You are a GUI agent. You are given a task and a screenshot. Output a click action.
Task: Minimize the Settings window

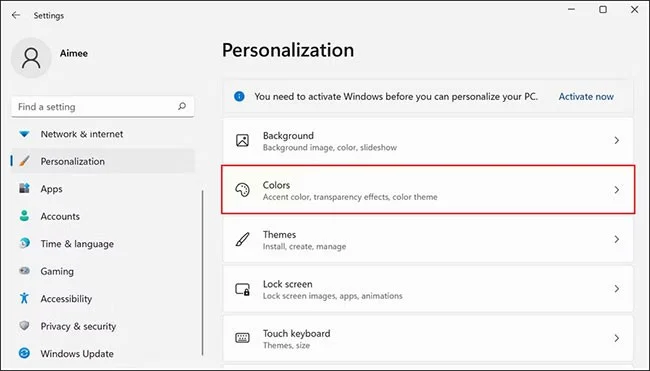[x=571, y=9]
